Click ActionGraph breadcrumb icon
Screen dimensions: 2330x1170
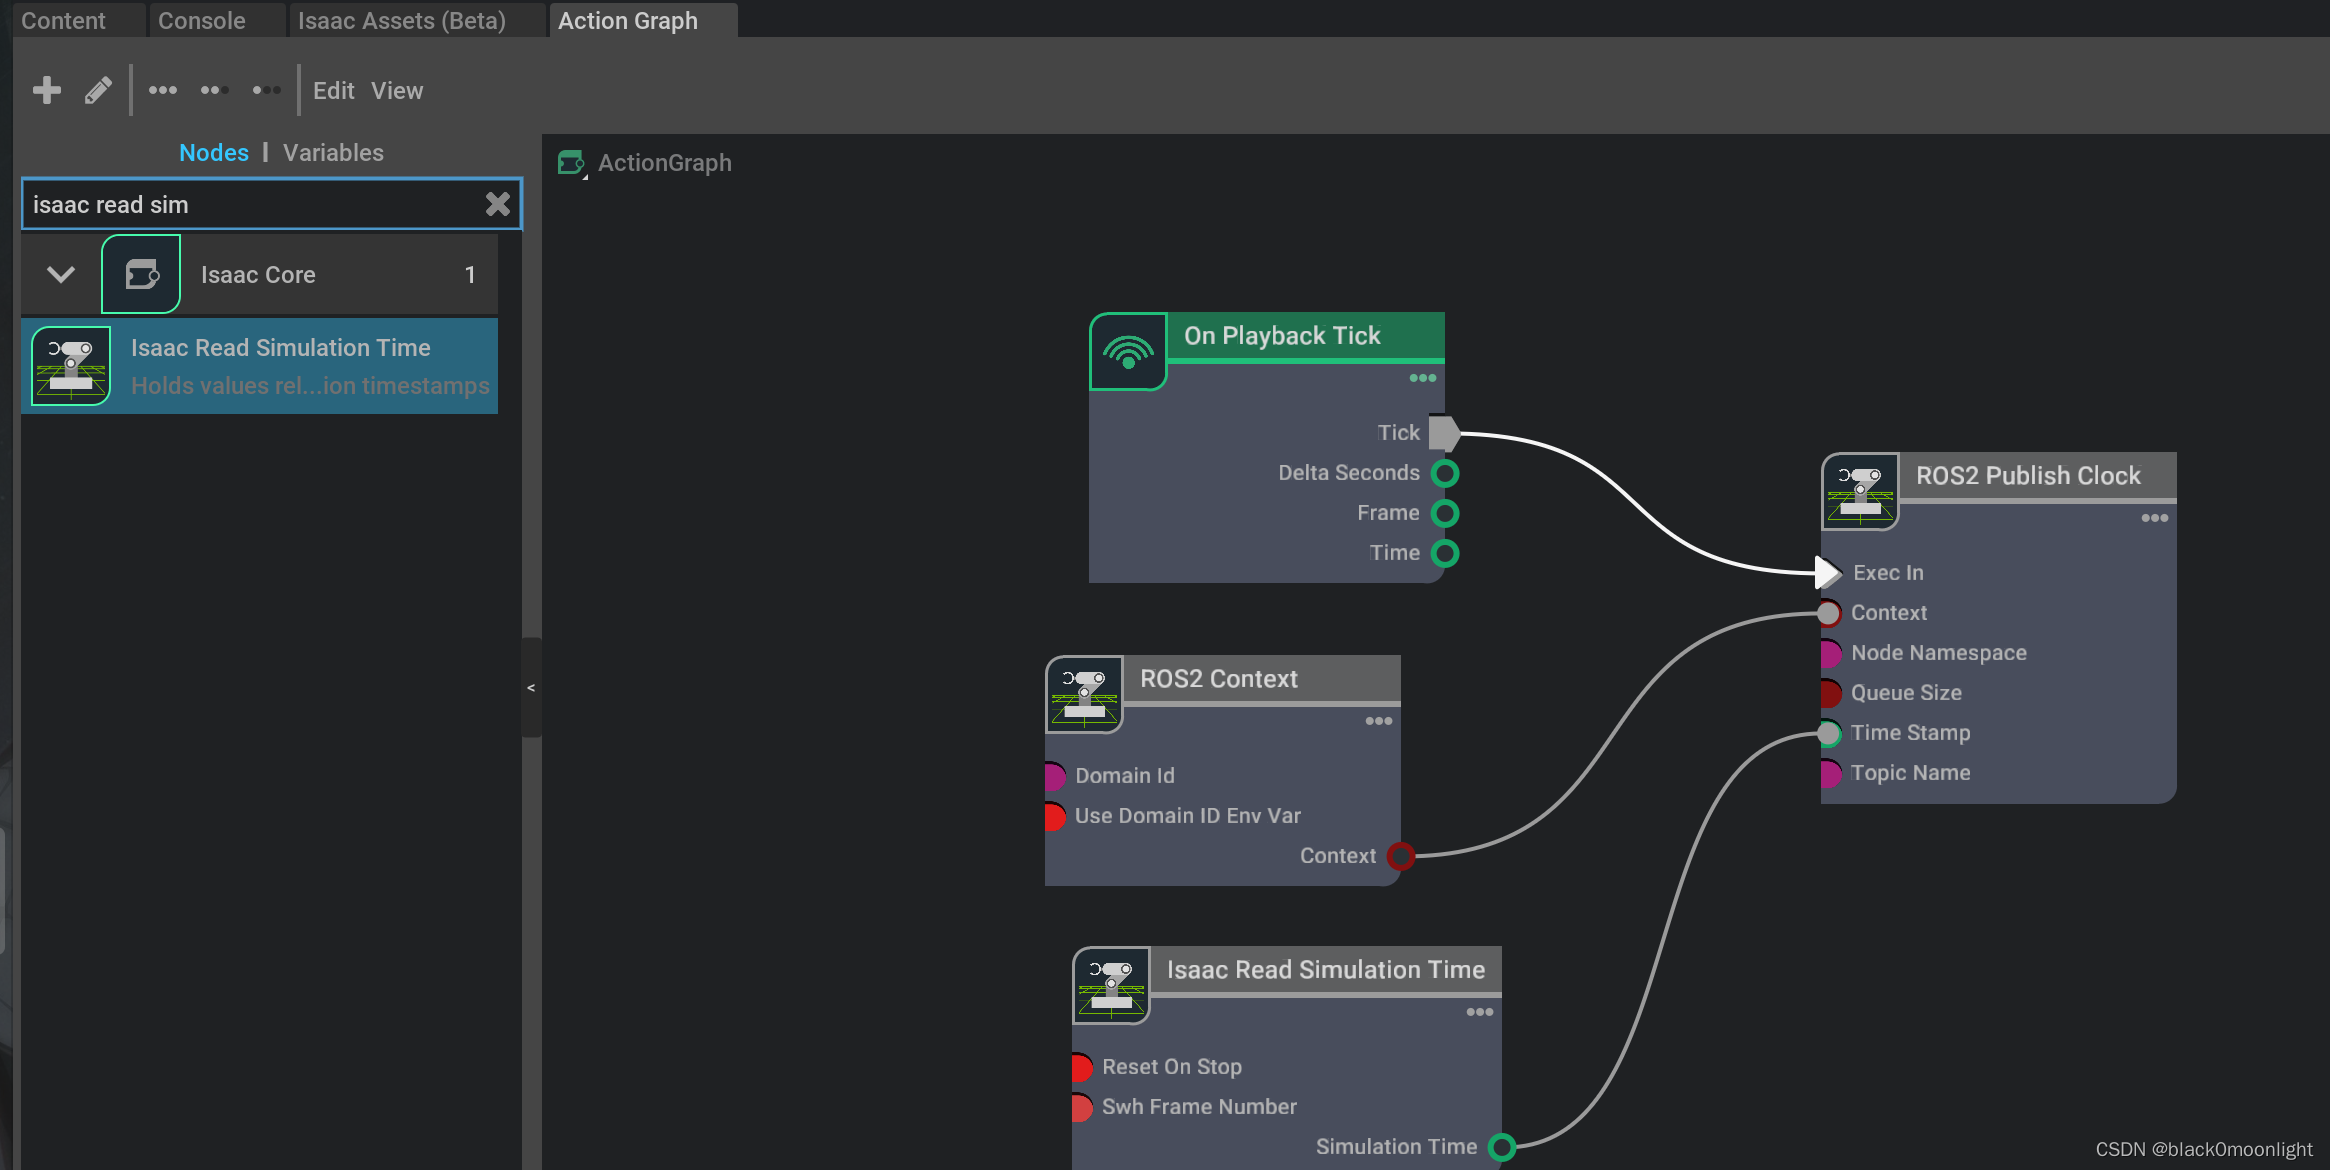(x=571, y=163)
